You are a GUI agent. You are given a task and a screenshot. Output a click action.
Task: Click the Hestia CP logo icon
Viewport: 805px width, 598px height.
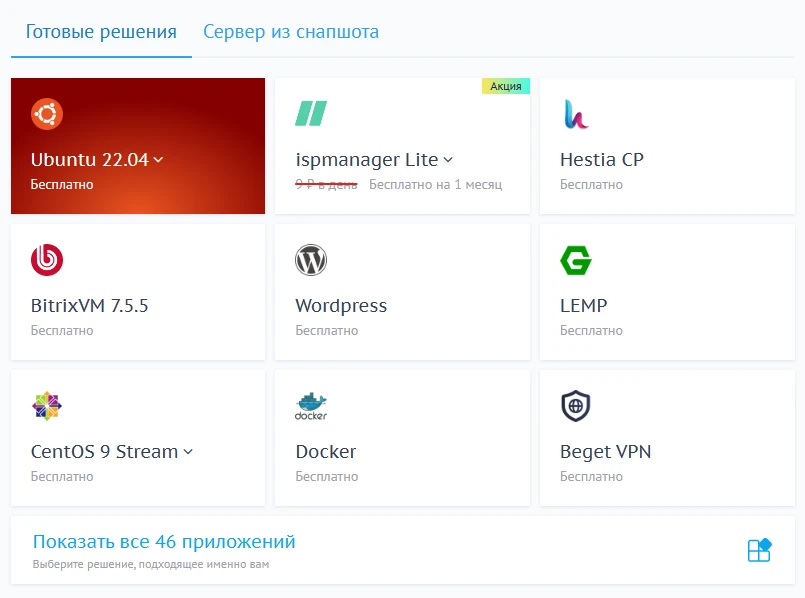575,114
